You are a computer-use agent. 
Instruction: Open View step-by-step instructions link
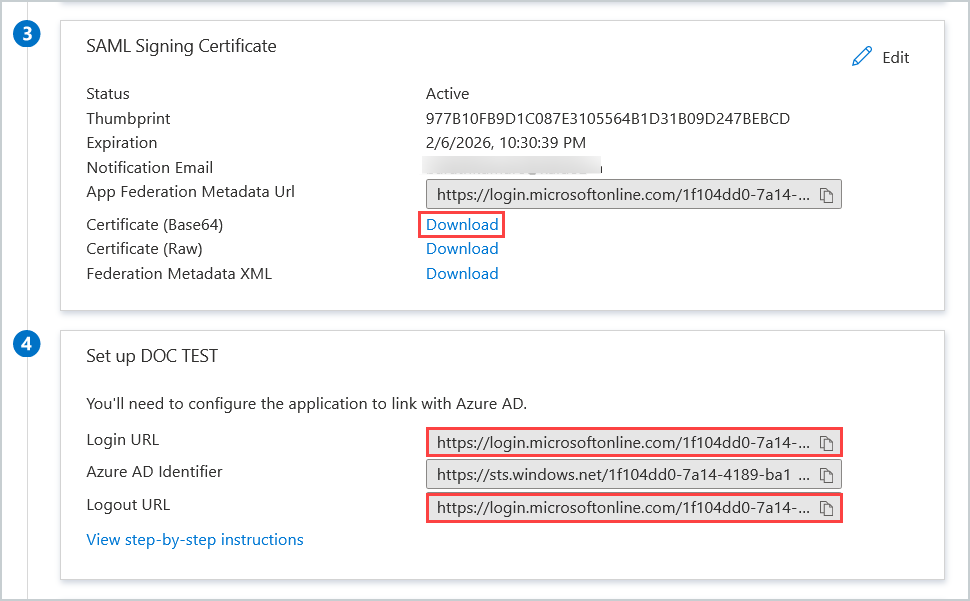[195, 540]
